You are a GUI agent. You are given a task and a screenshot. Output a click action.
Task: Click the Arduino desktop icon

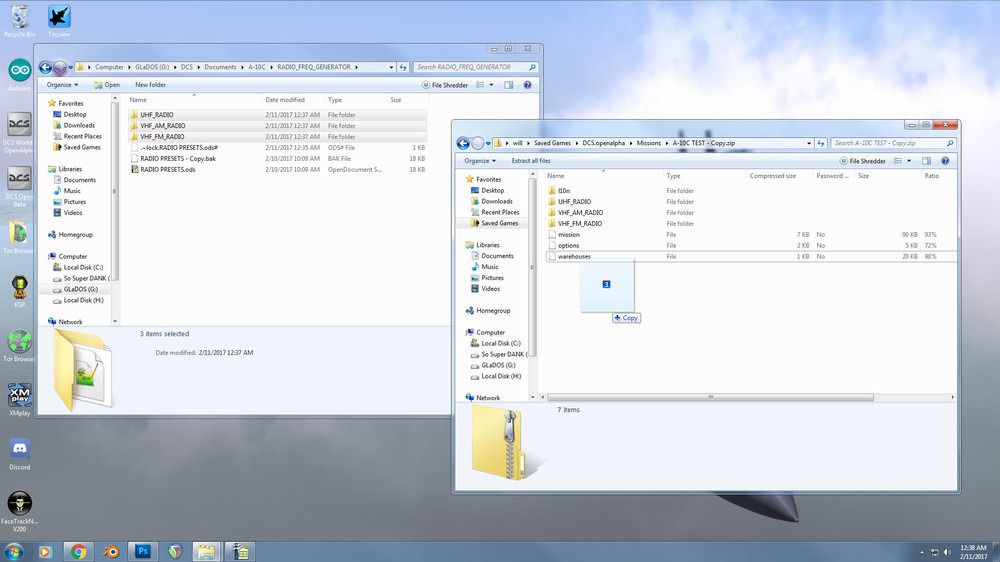click(19, 72)
